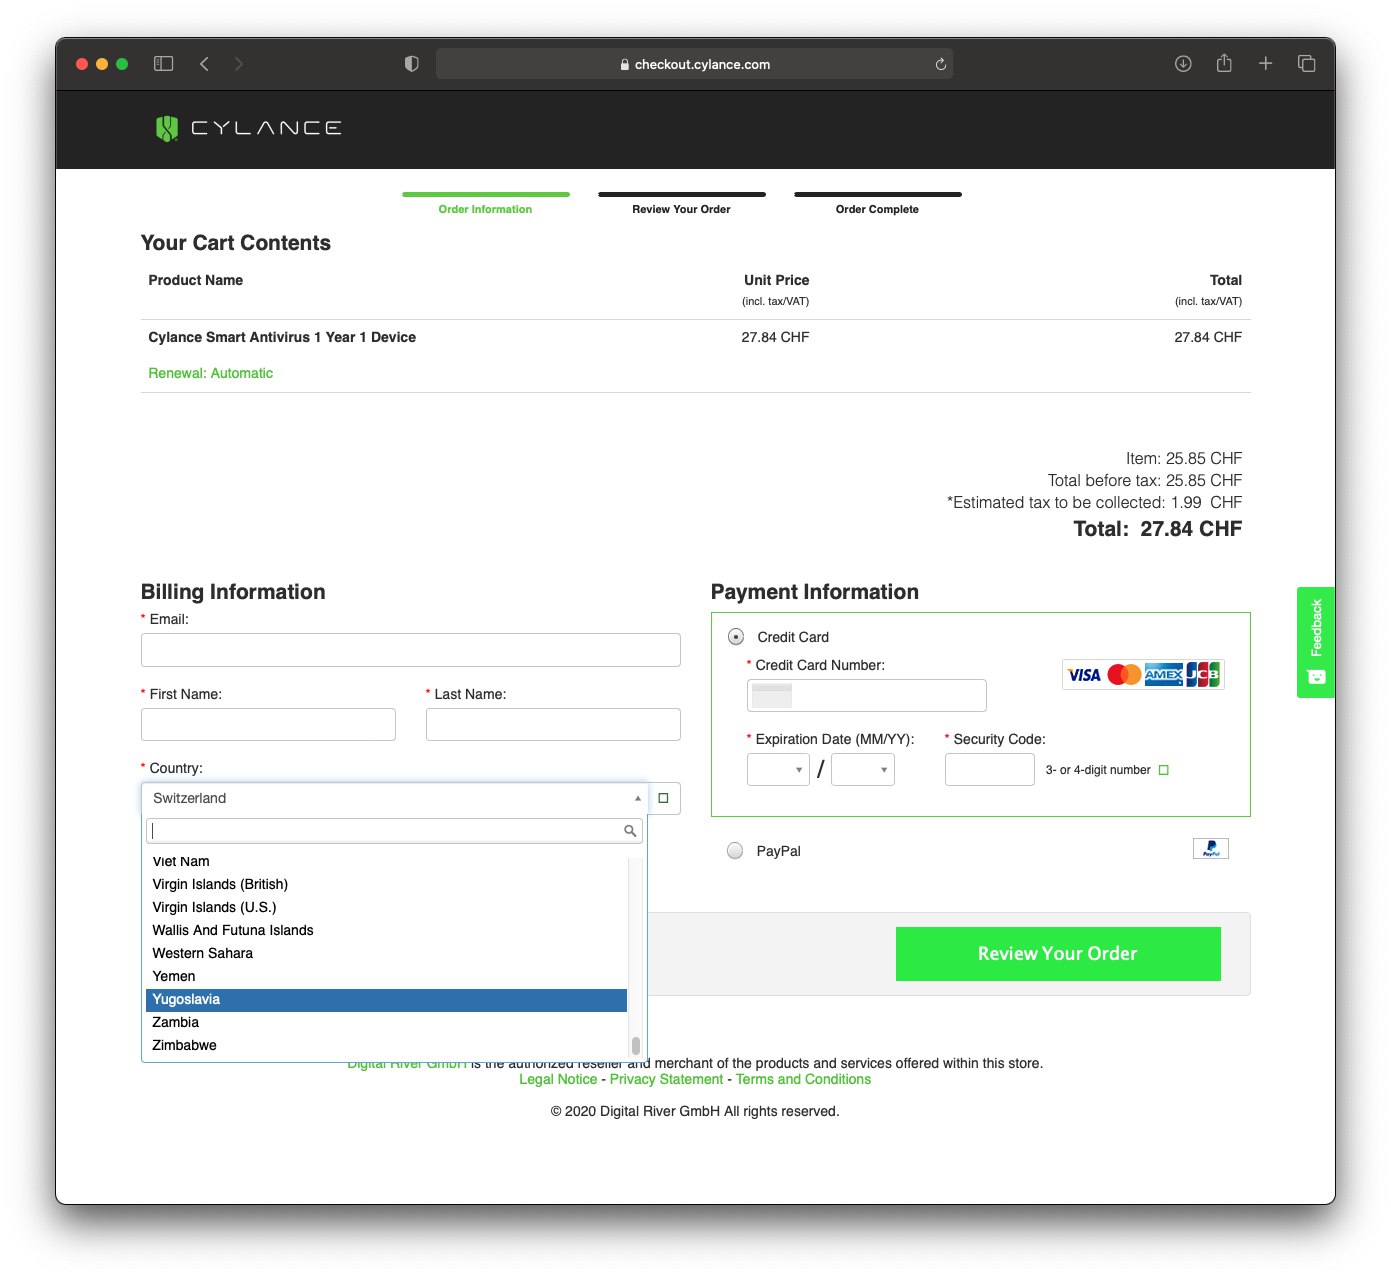This screenshot has width=1391, height=1278.
Task: Open expiration year dropdown
Action: (863, 769)
